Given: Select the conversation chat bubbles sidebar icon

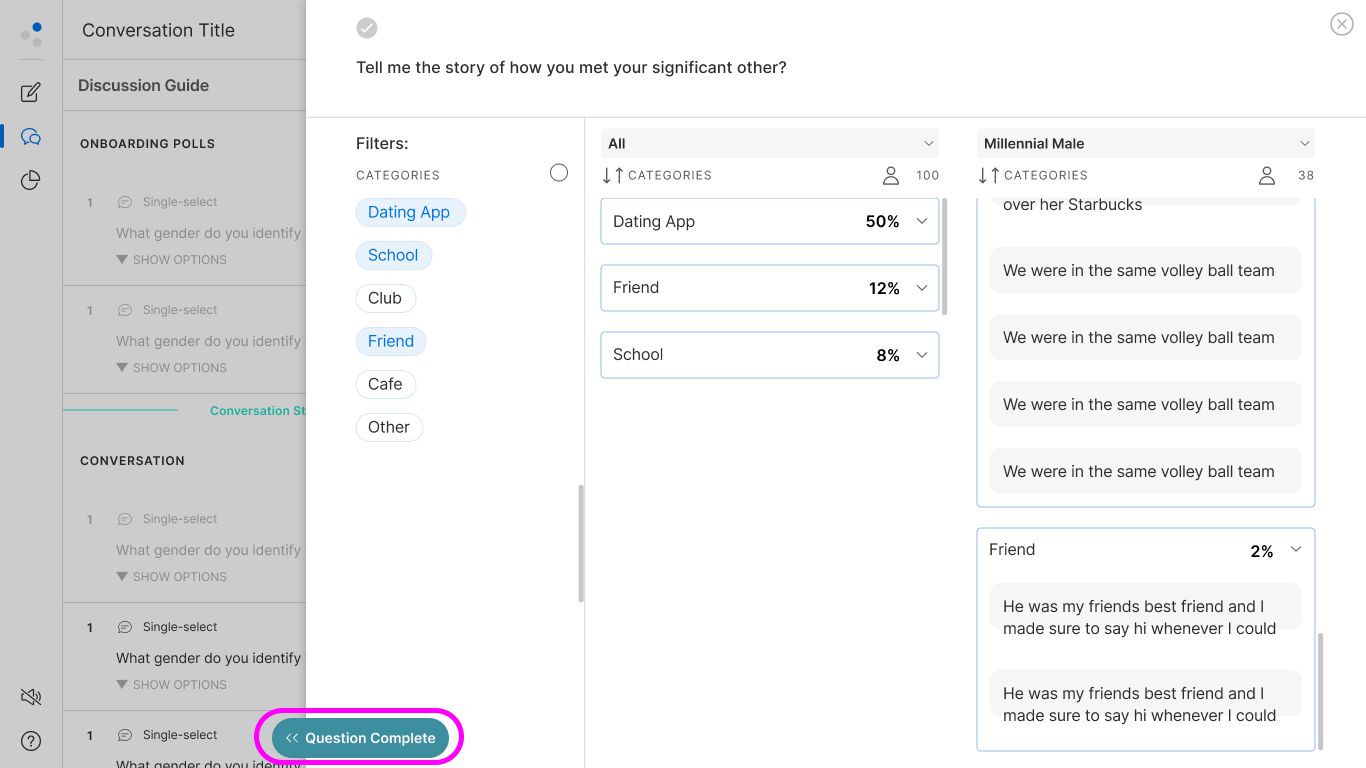Looking at the screenshot, I should coord(31,137).
